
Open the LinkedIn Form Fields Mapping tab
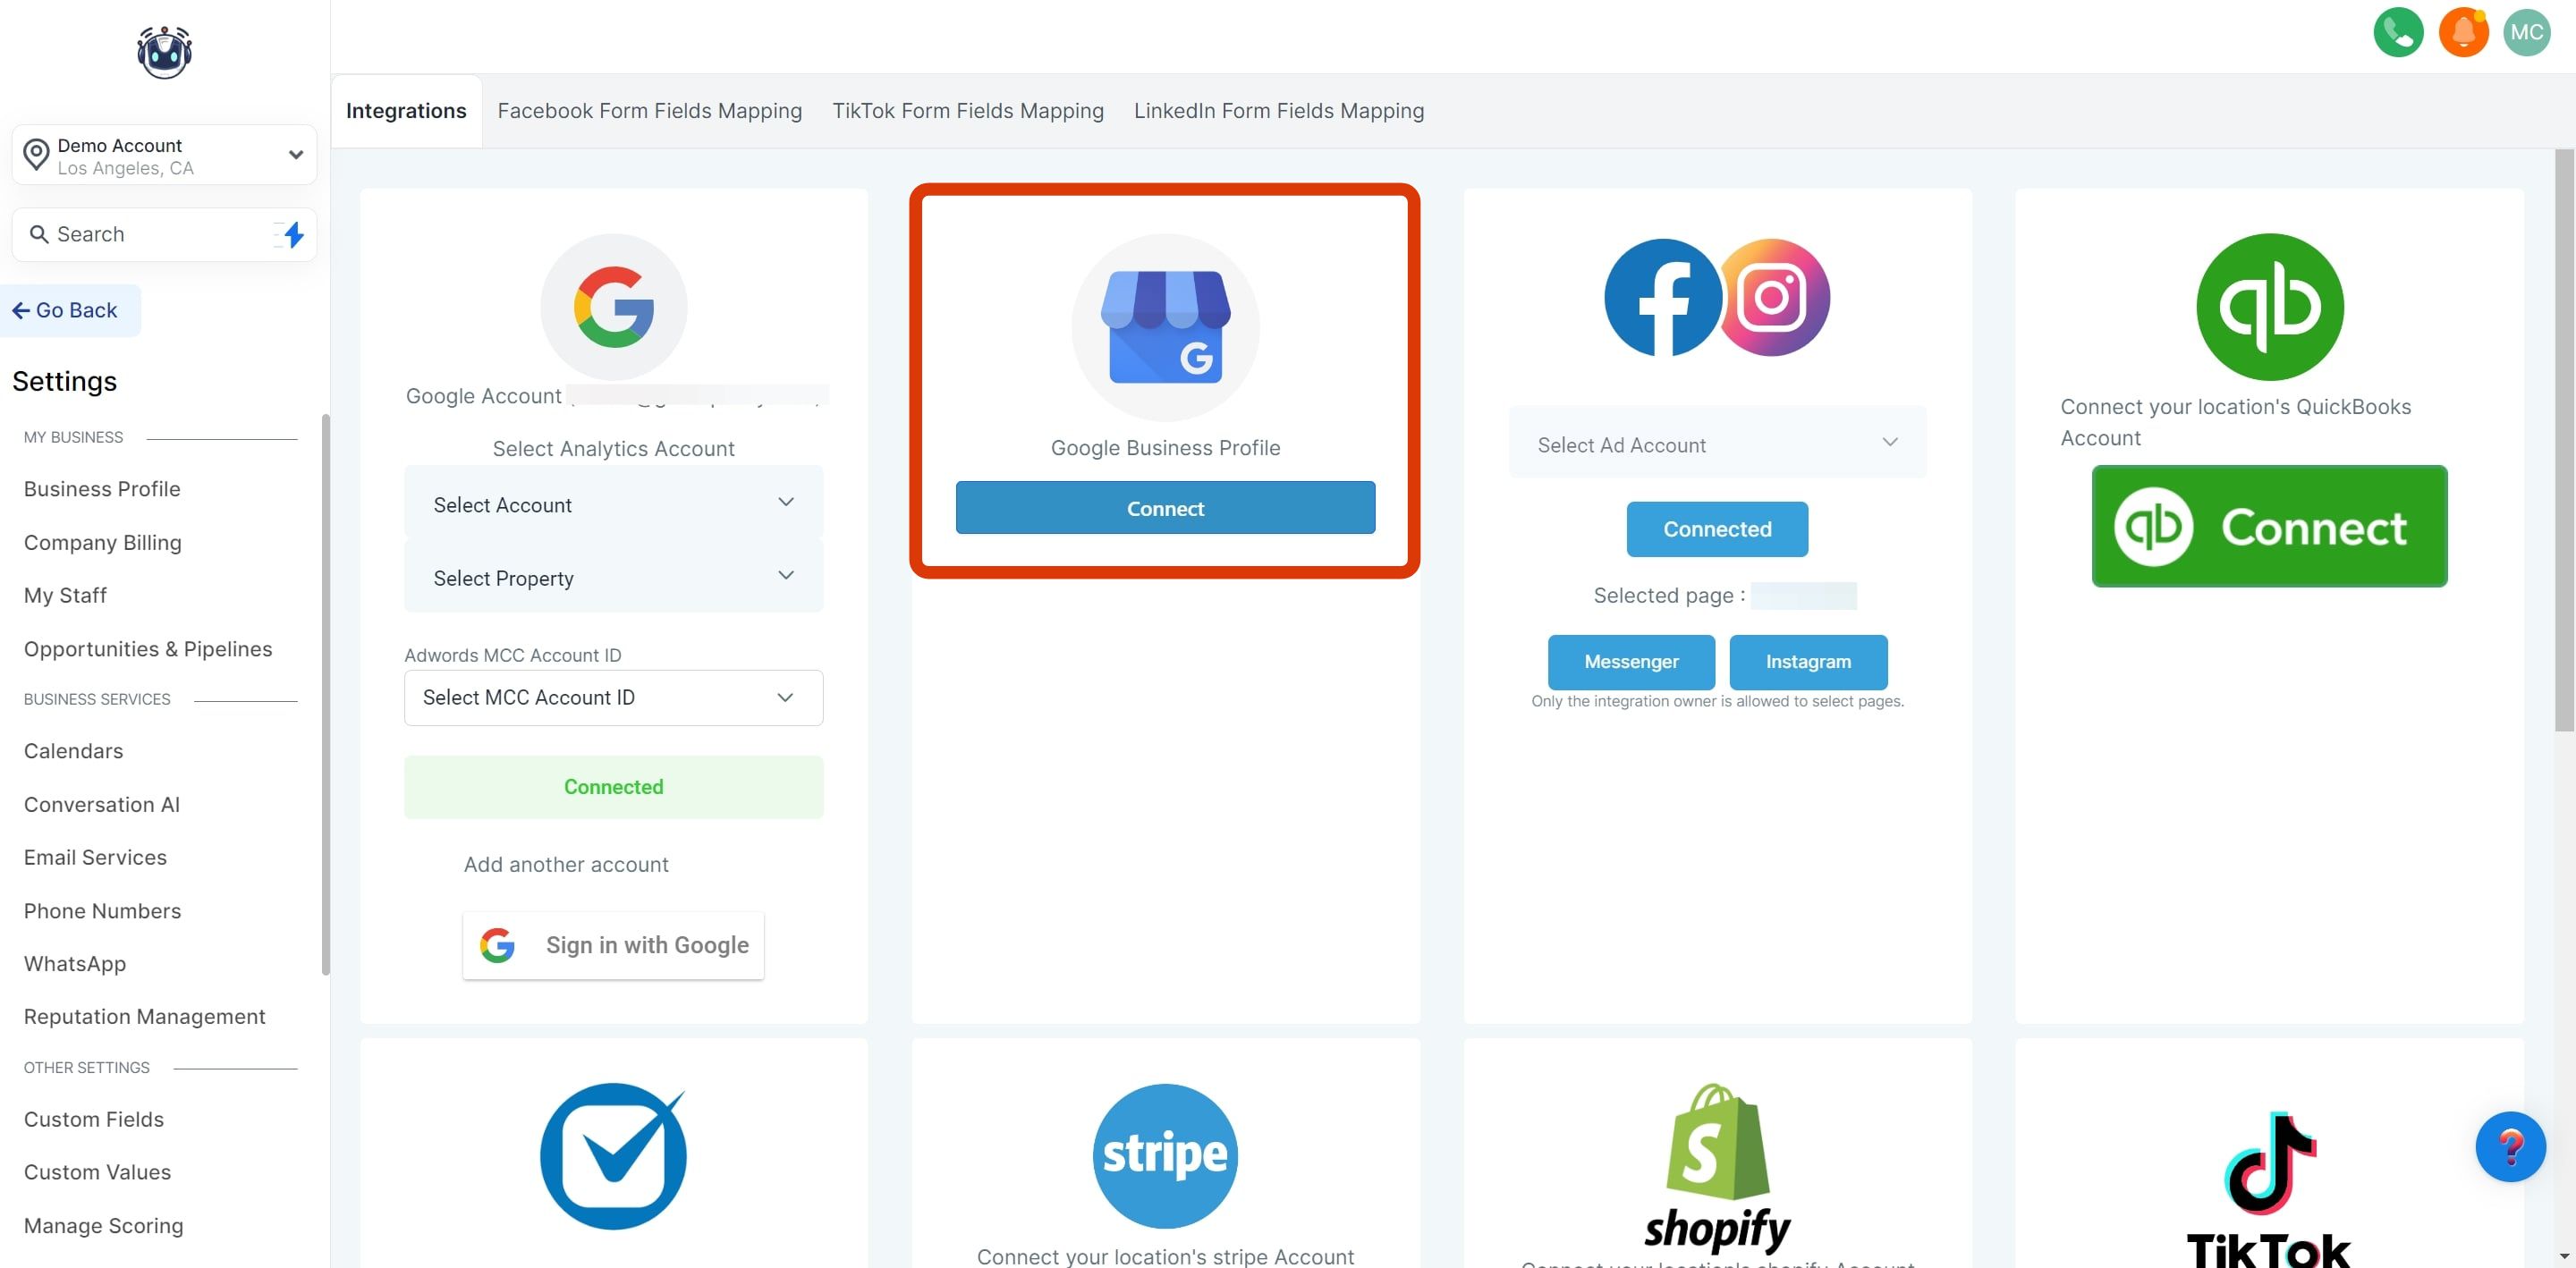point(1278,111)
